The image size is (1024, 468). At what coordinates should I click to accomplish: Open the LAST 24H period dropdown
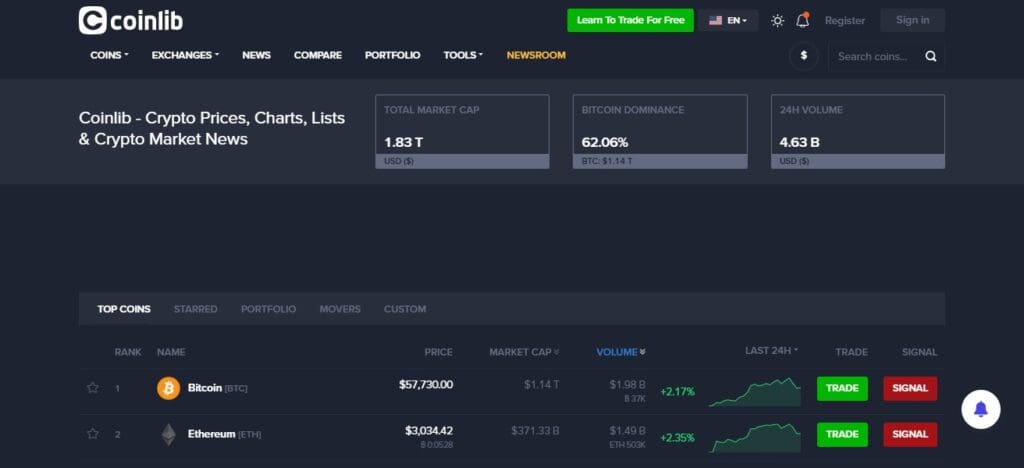(771, 351)
